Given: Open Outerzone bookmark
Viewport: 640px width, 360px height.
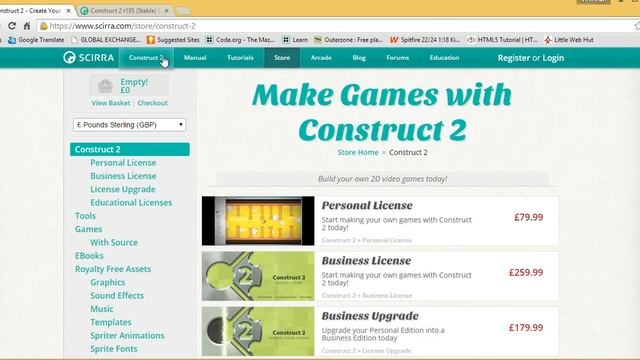Looking at the screenshot, I should 348,40.
